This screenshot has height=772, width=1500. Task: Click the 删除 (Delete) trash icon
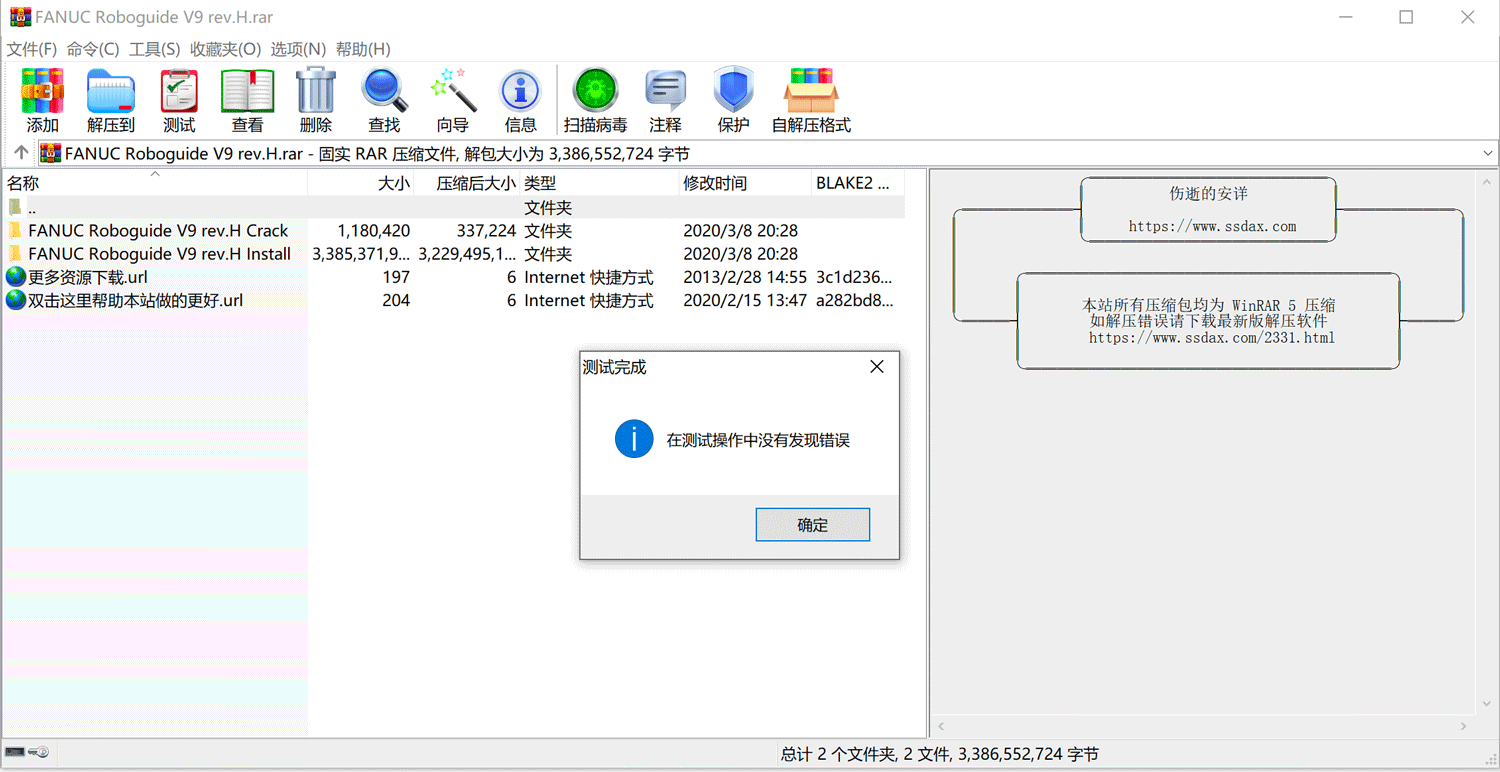tap(315, 92)
